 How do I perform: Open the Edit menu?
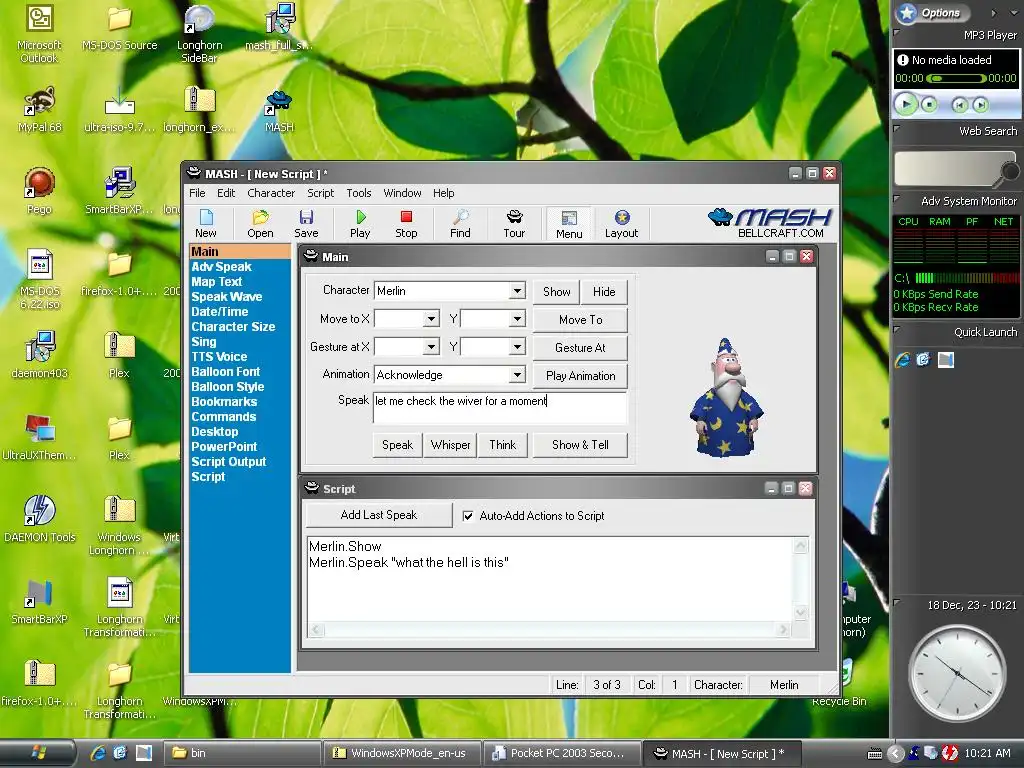coord(226,193)
